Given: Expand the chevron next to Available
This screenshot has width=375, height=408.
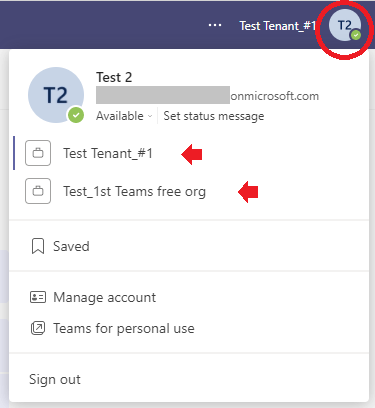Looking at the screenshot, I should pyautogui.click(x=150, y=116).
